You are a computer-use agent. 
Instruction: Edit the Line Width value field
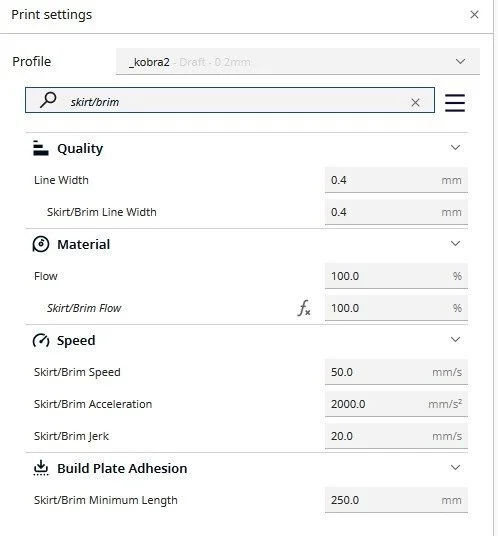pos(396,180)
